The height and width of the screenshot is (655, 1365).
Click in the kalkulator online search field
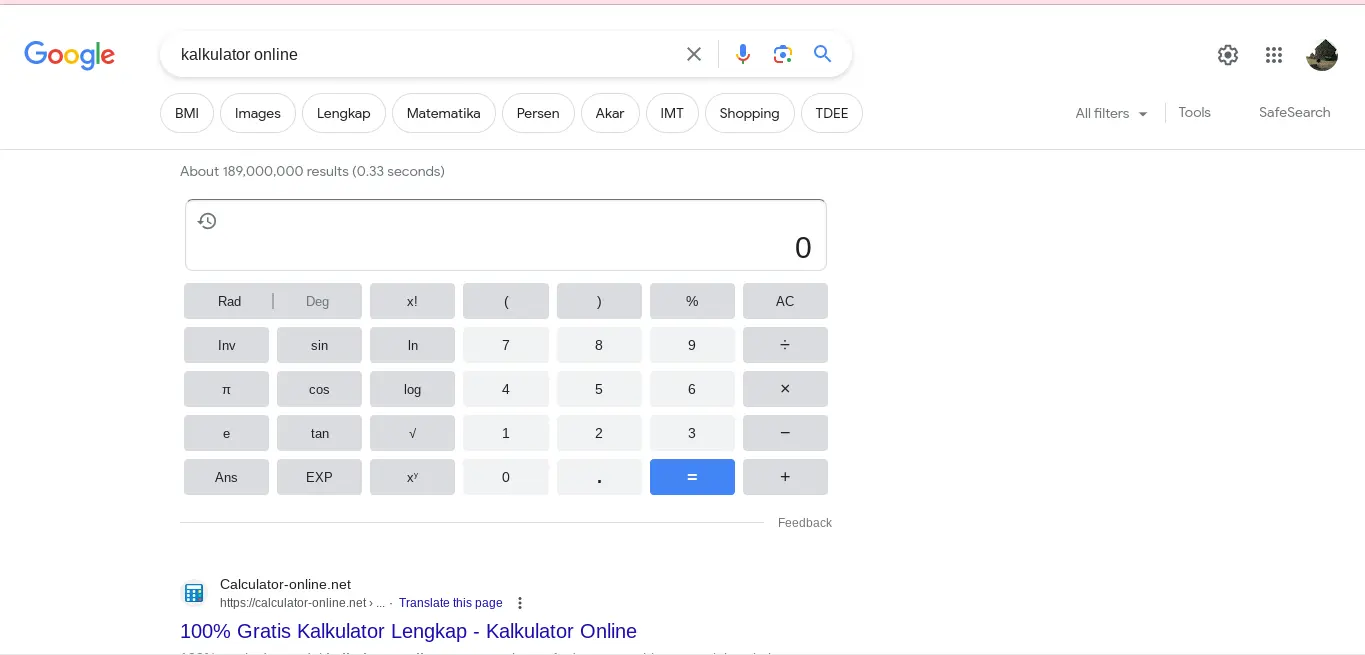coord(420,54)
